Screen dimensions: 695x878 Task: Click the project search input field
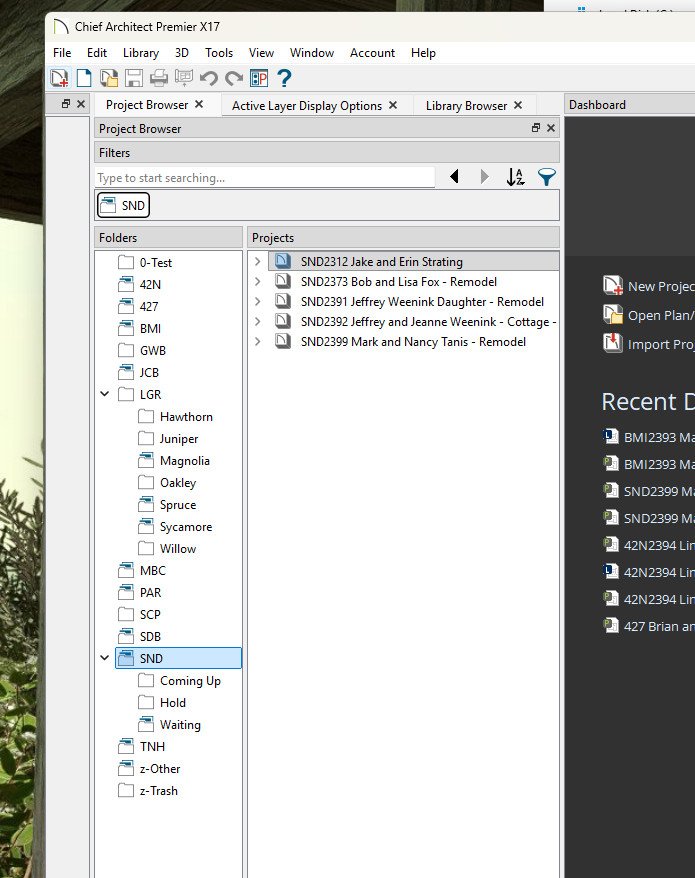pyautogui.click(x=265, y=178)
